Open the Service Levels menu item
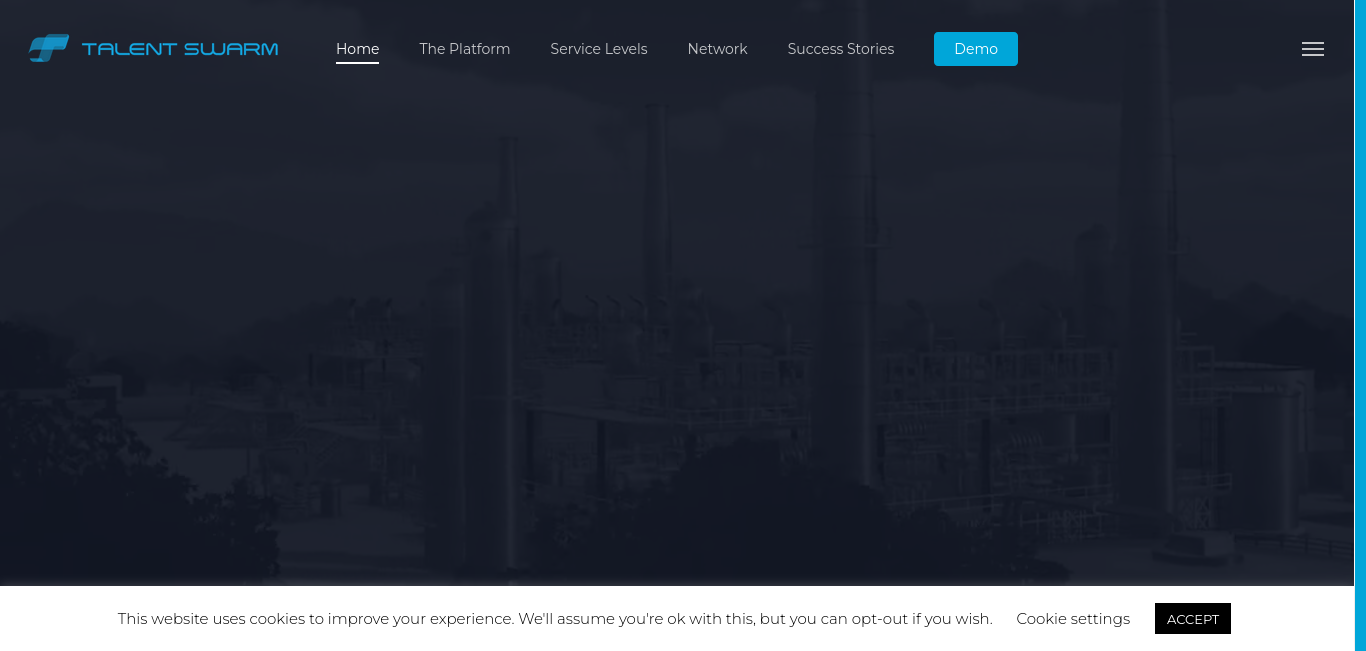The width and height of the screenshot is (1366, 651). pos(598,49)
